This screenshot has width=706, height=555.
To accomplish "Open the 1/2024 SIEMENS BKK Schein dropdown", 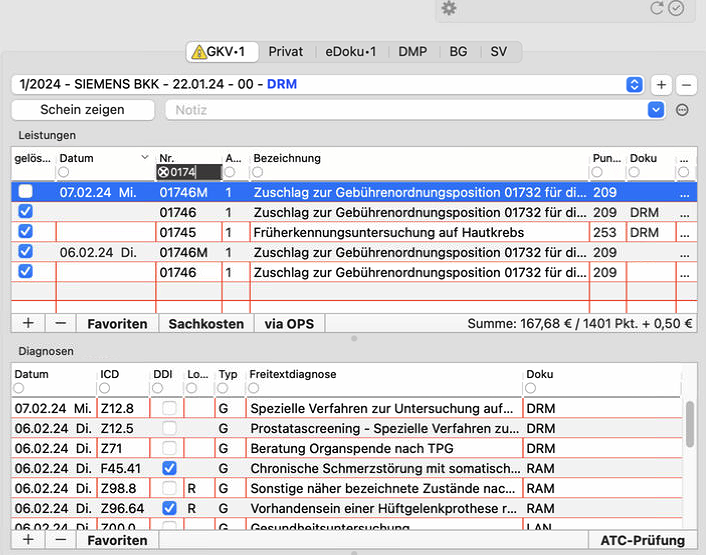I will pos(634,85).
